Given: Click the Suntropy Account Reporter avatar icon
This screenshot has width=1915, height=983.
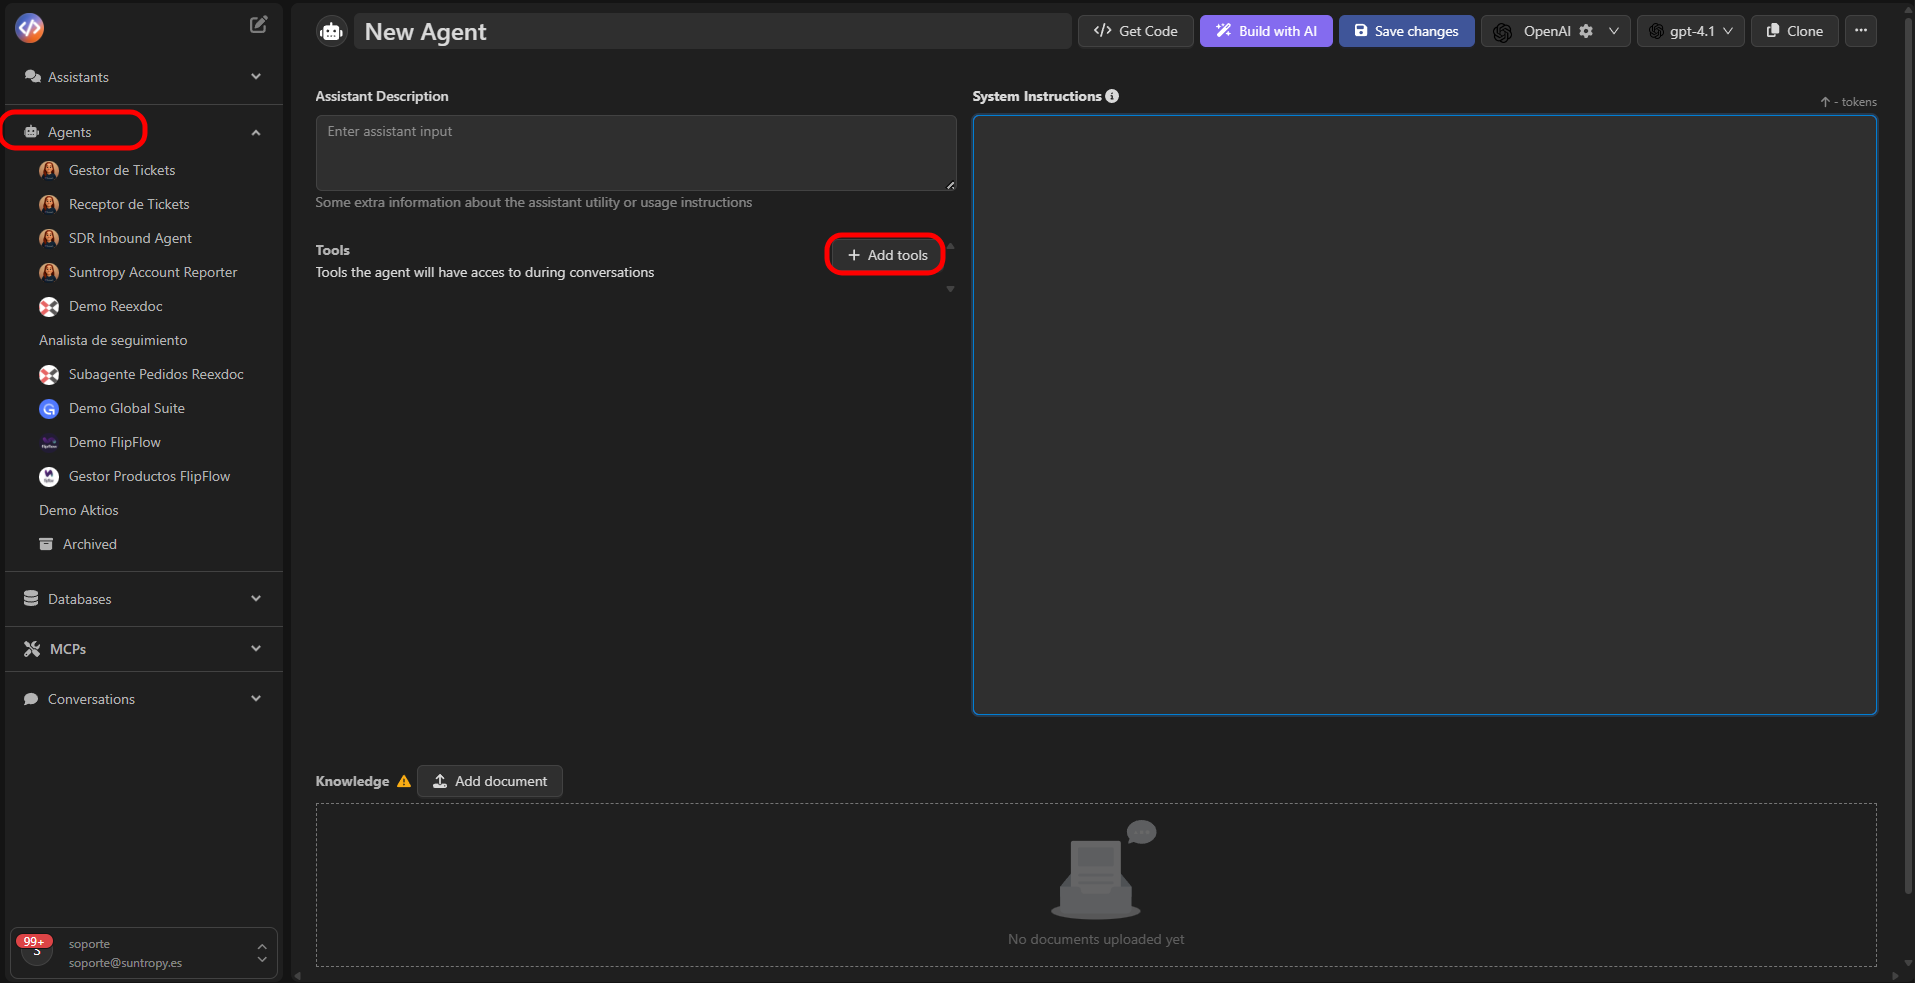Looking at the screenshot, I should coord(49,272).
